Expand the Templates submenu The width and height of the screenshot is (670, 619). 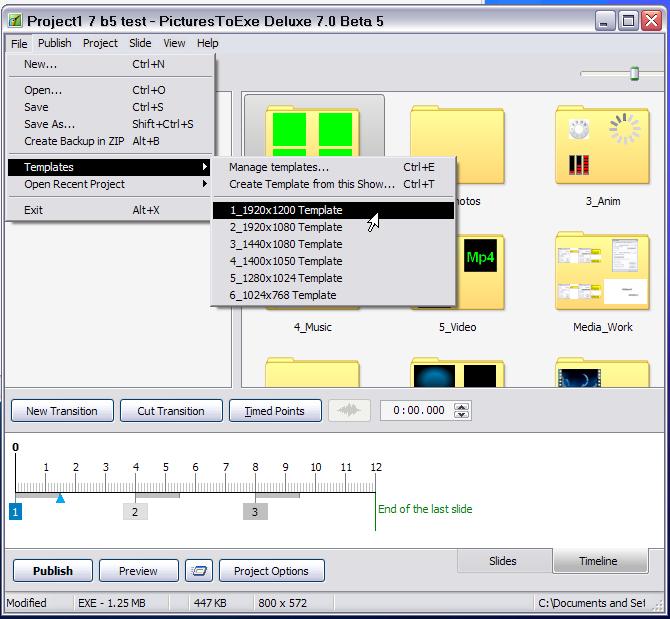click(110, 167)
